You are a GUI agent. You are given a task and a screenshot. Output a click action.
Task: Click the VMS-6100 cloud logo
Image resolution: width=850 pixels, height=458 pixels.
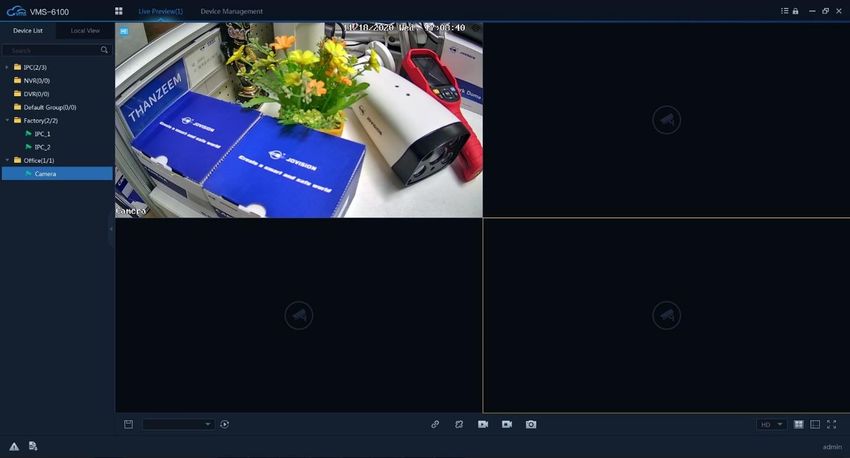pyautogui.click(x=16, y=11)
